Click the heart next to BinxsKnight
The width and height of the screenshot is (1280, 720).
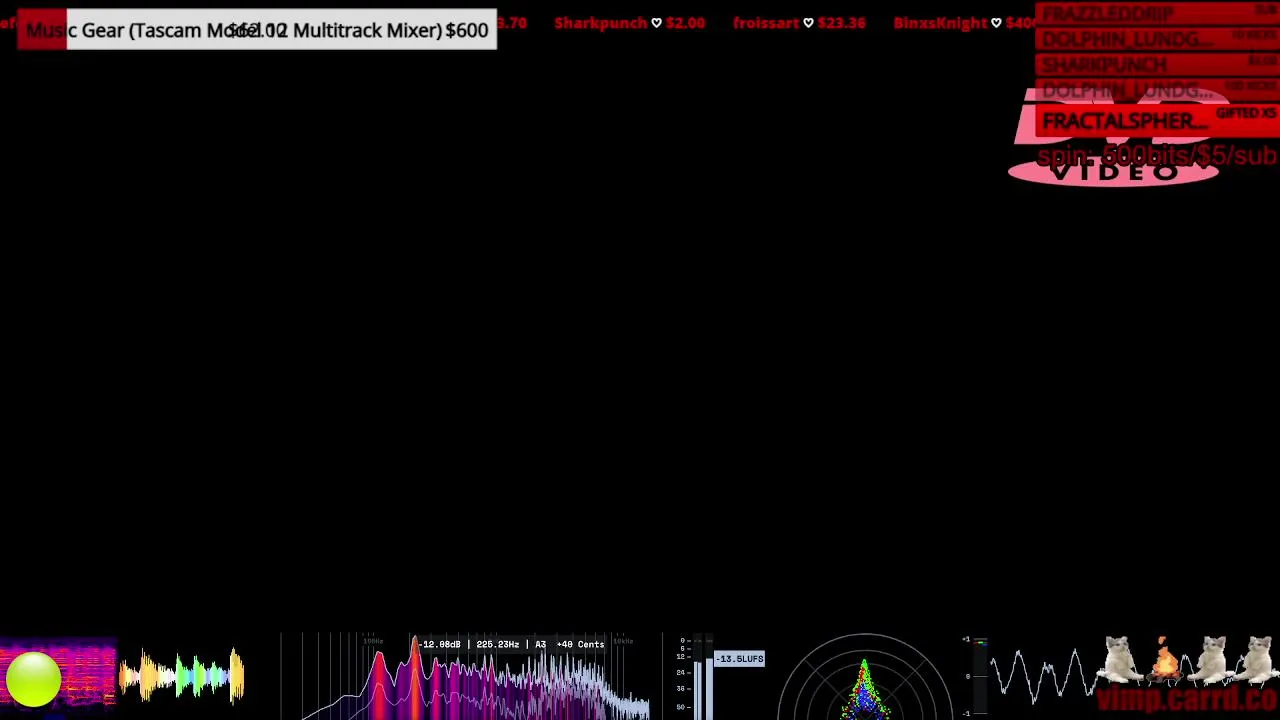point(996,23)
